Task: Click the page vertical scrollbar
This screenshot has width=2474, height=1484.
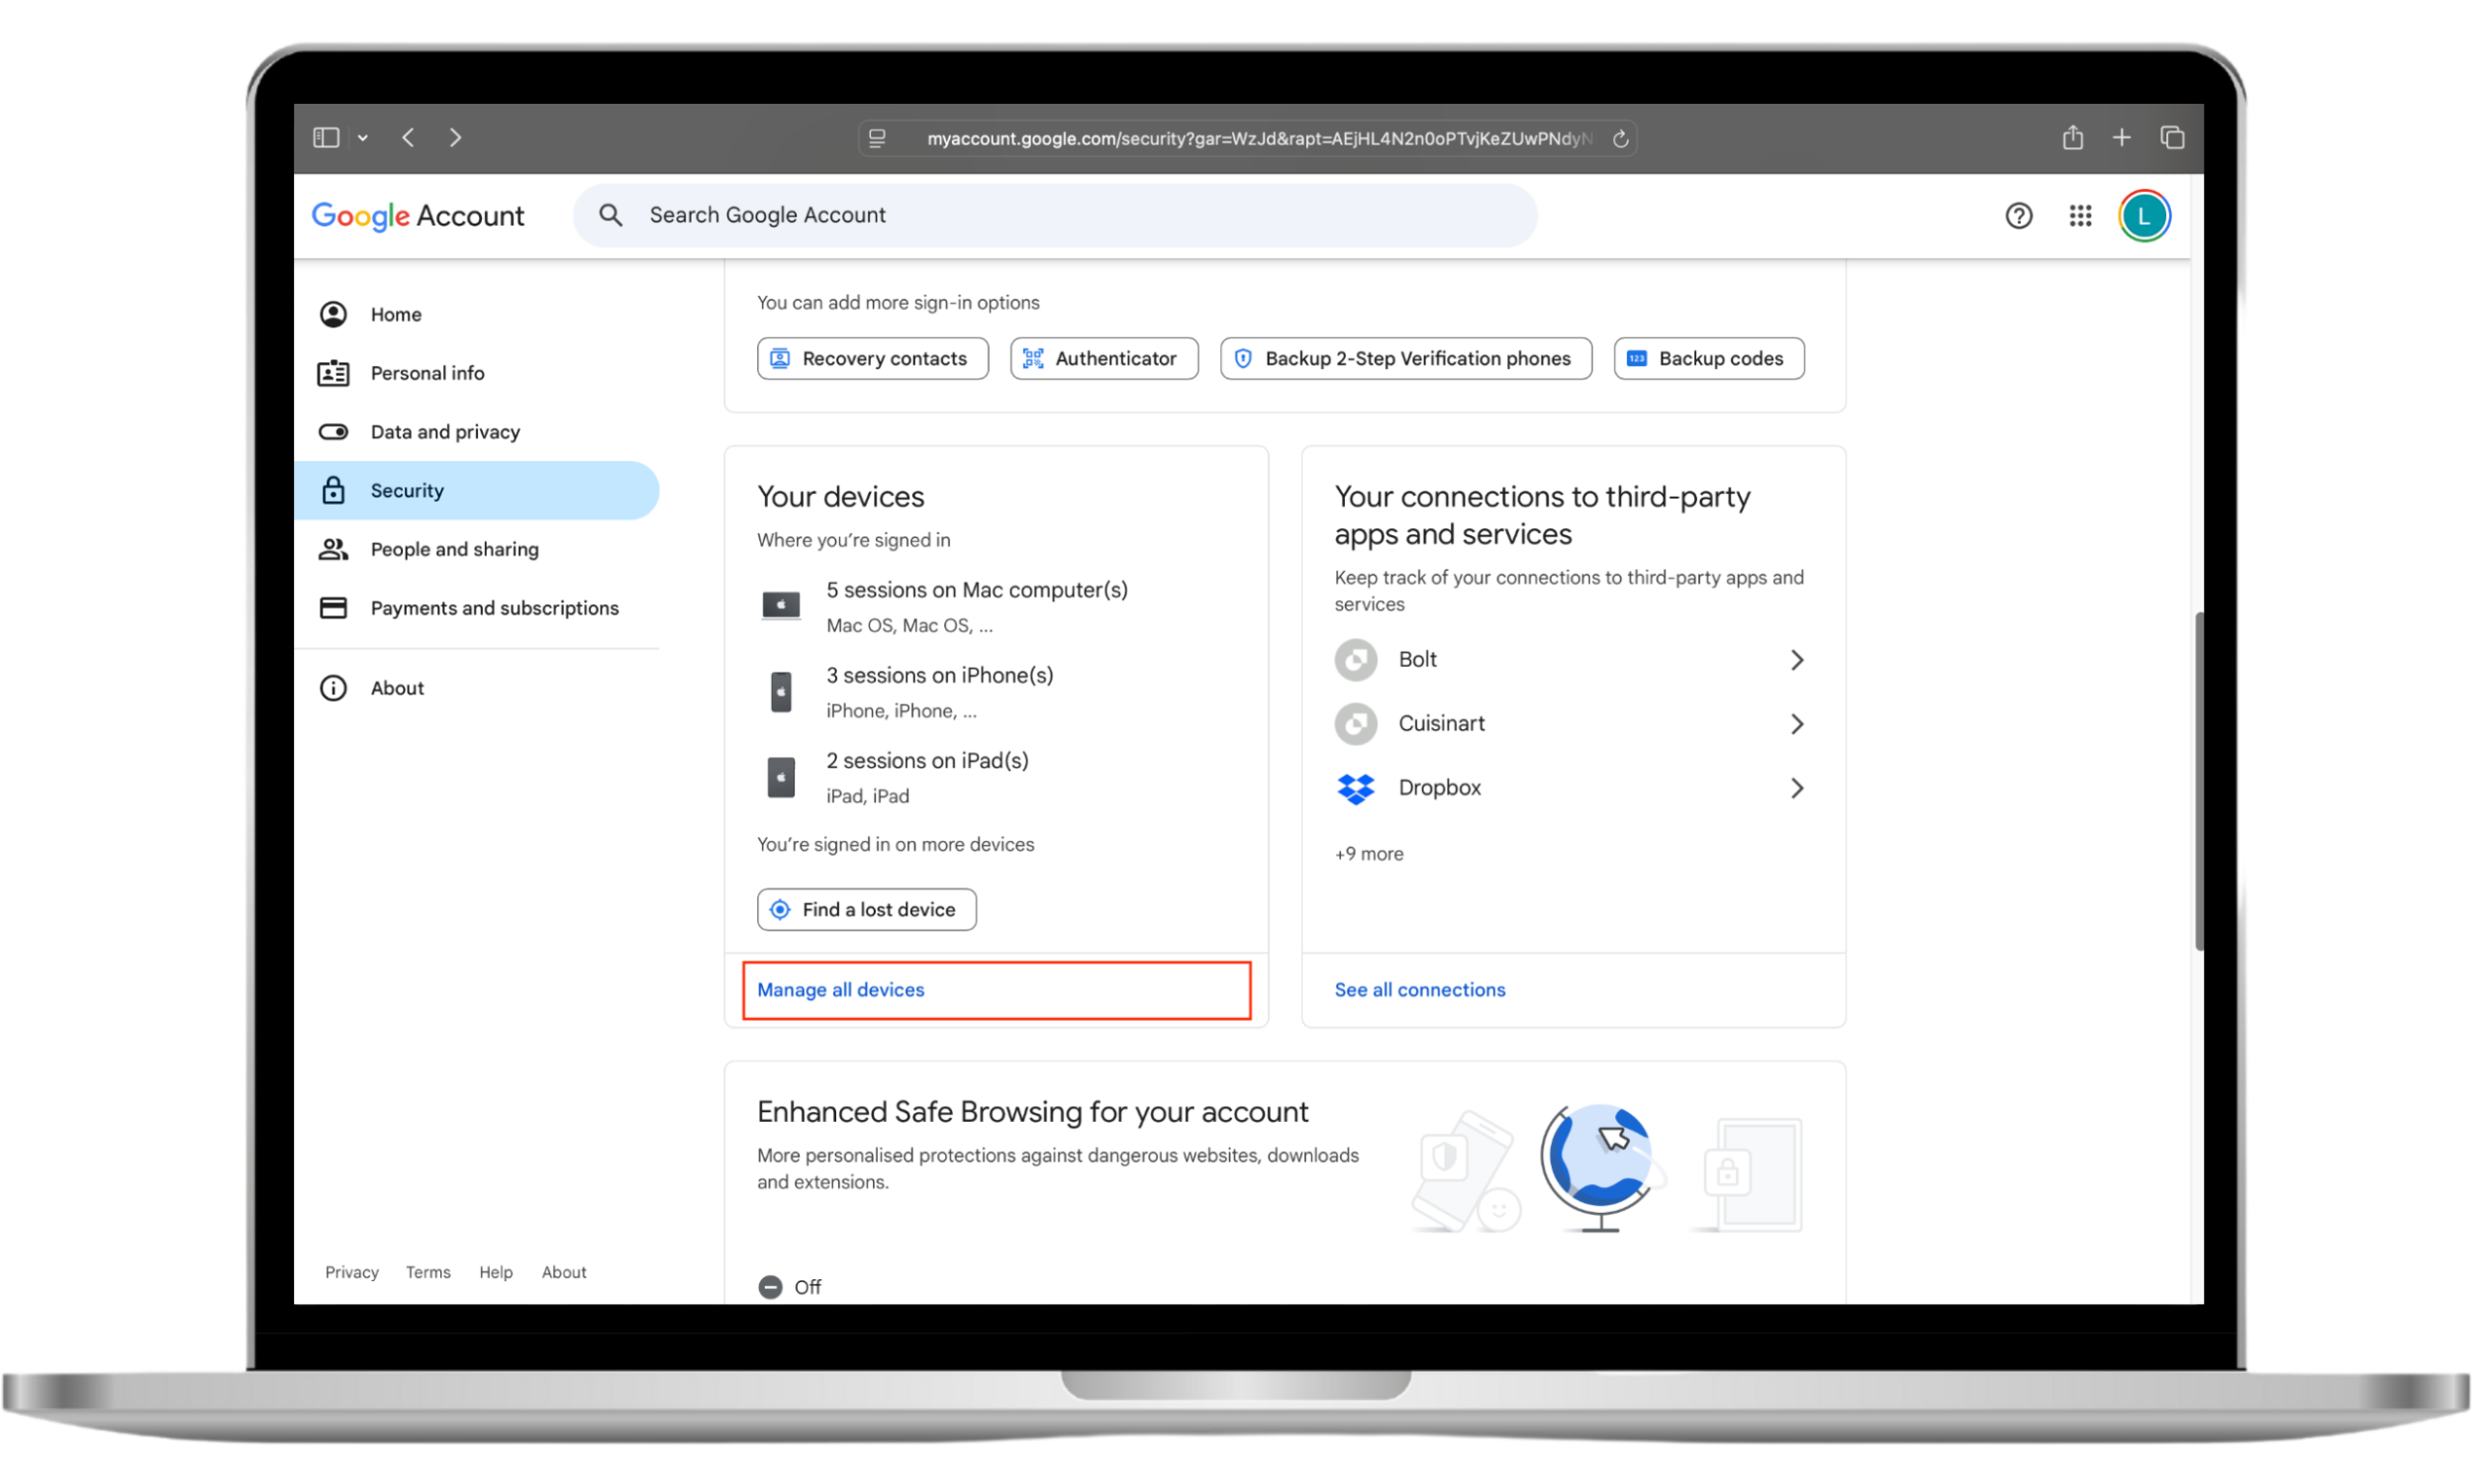Action: click(x=2198, y=780)
